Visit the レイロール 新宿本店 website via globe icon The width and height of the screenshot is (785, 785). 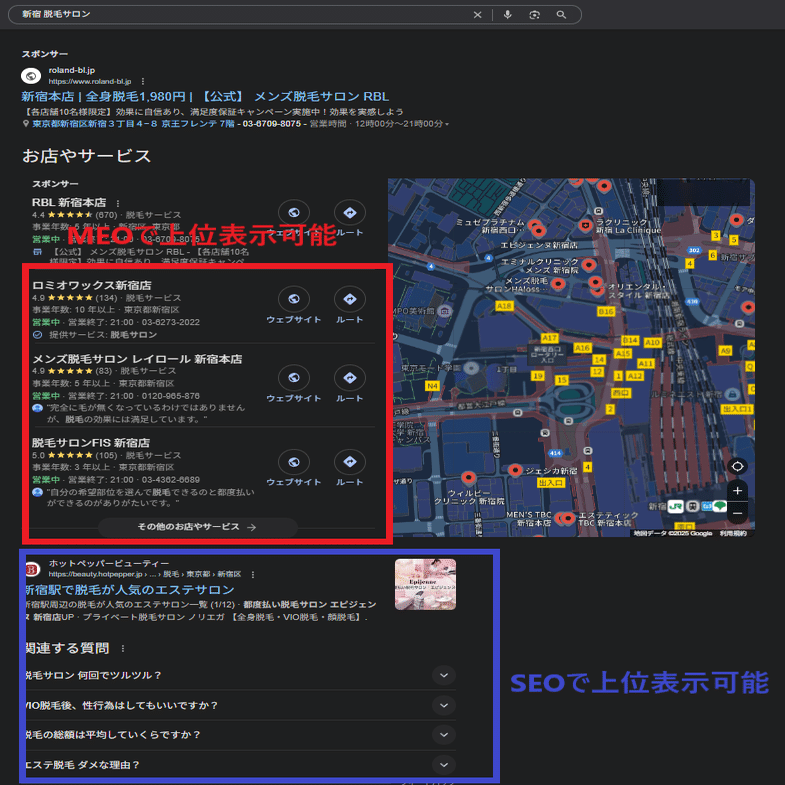coord(294,377)
